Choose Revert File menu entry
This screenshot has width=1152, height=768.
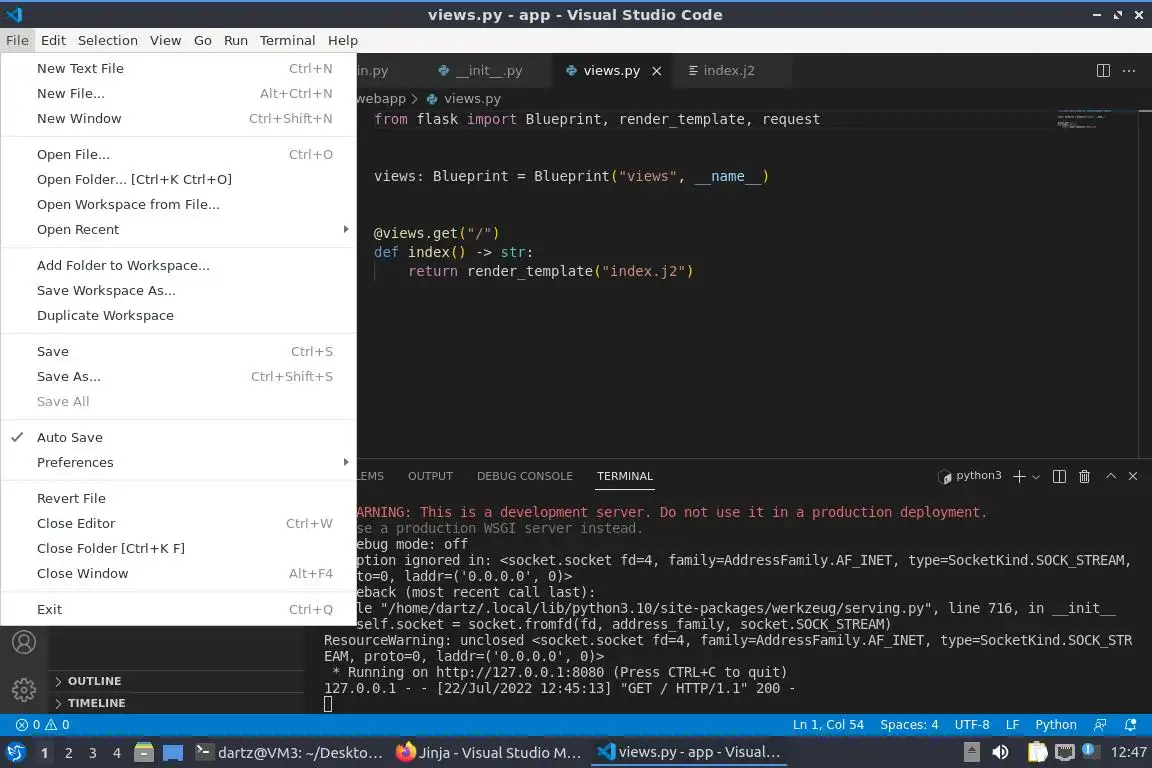tap(179, 498)
